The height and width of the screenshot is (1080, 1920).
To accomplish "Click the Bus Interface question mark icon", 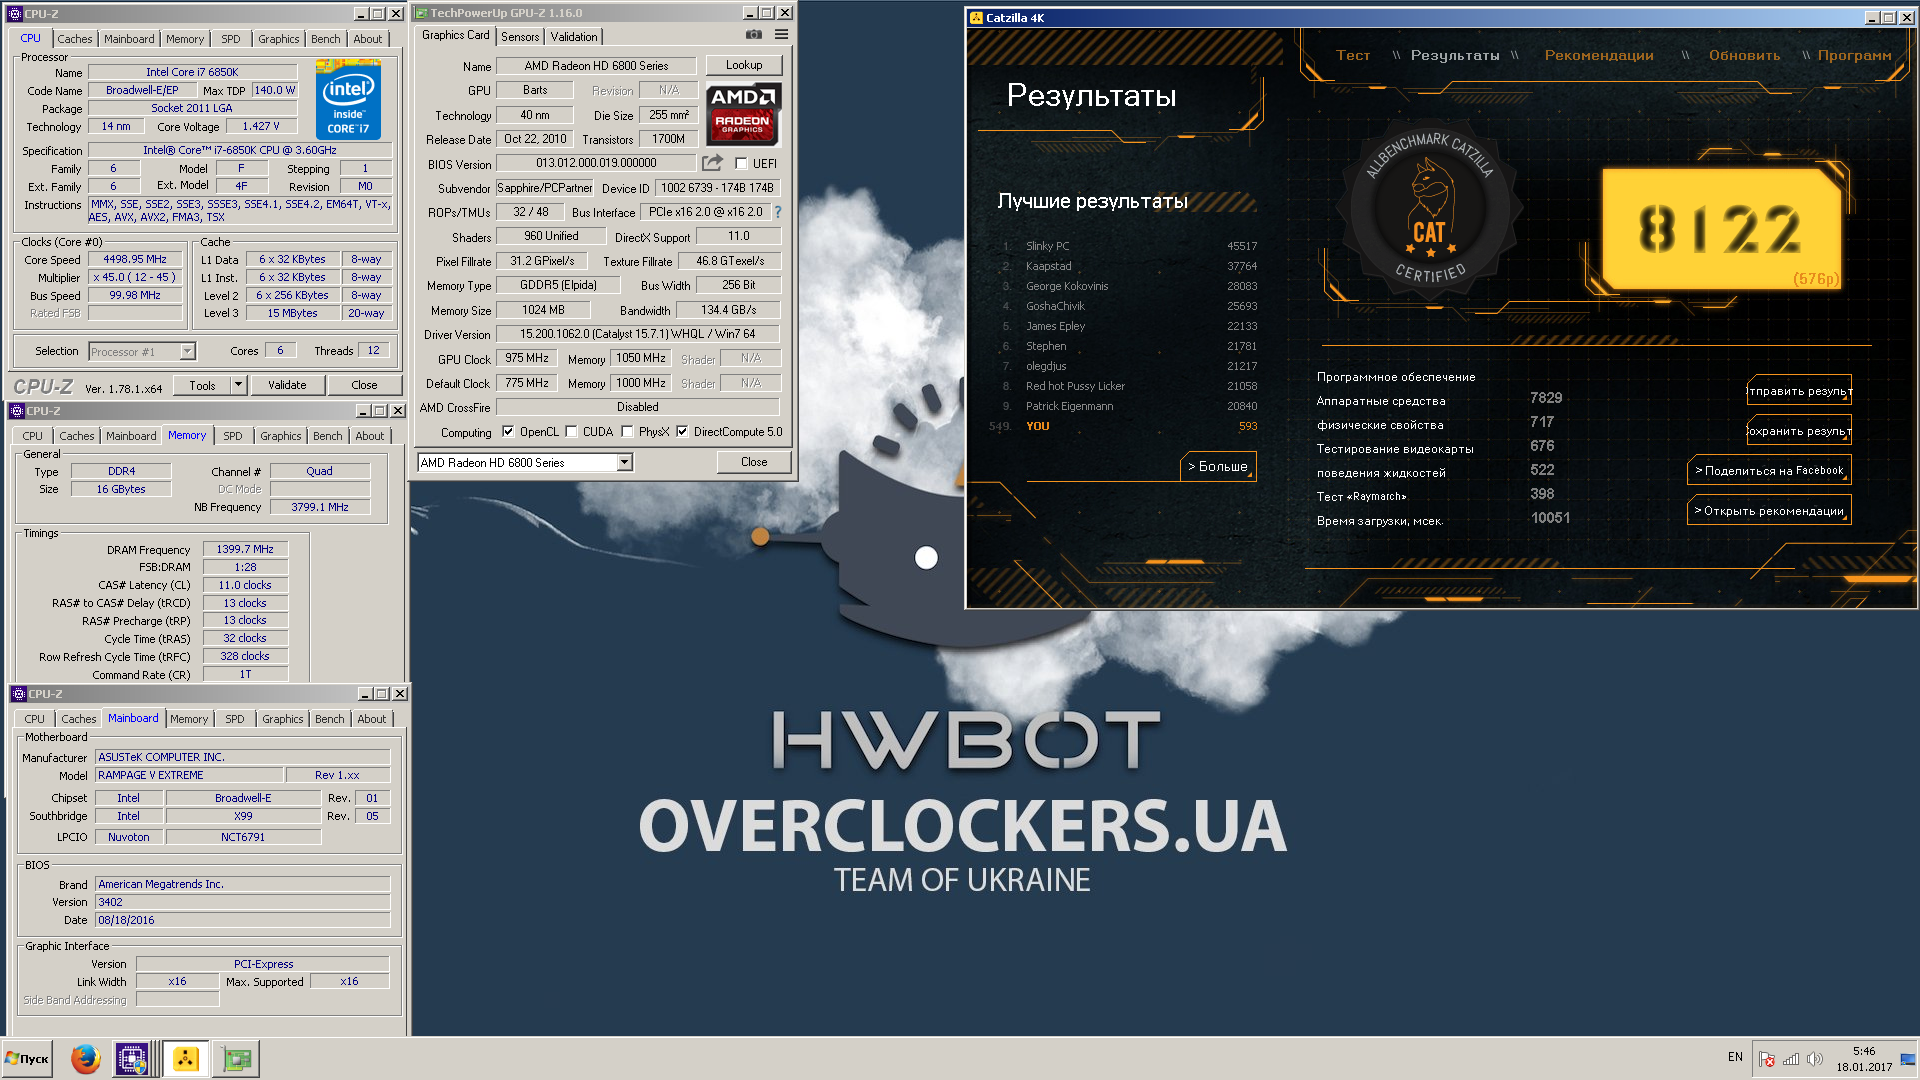I will point(777,212).
